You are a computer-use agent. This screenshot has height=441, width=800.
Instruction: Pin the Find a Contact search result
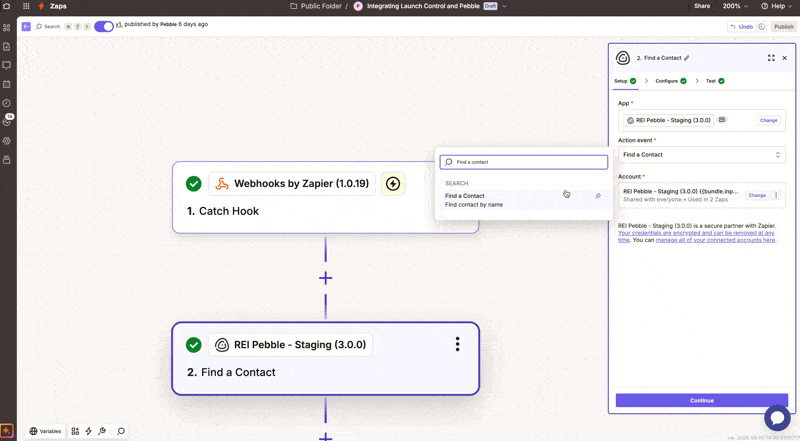point(598,196)
